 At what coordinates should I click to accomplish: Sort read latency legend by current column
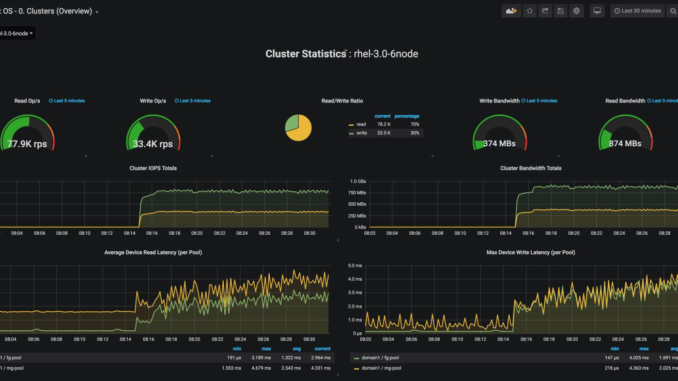point(323,349)
